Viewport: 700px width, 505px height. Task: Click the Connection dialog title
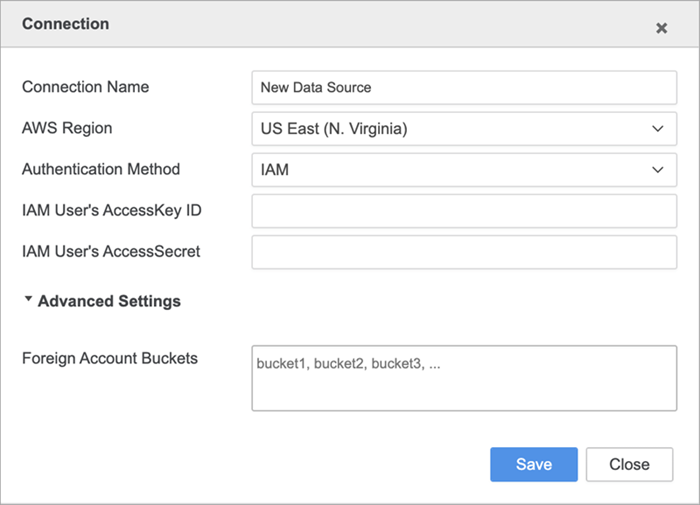tap(66, 23)
